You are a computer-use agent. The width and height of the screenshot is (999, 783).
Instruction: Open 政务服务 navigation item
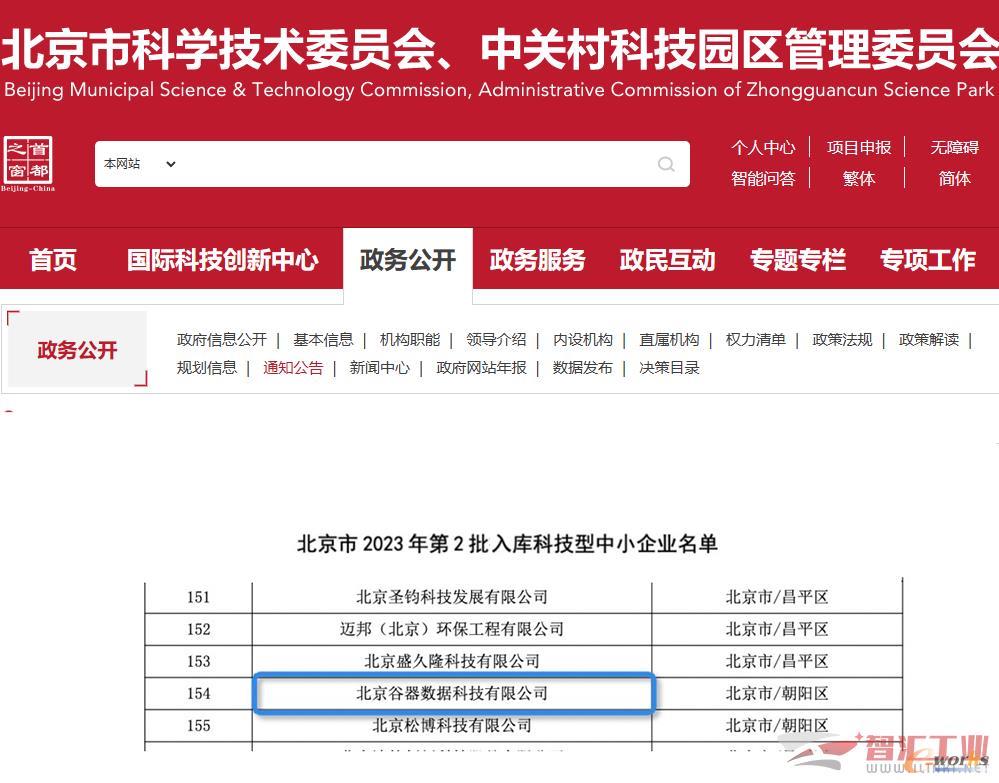coord(537,260)
